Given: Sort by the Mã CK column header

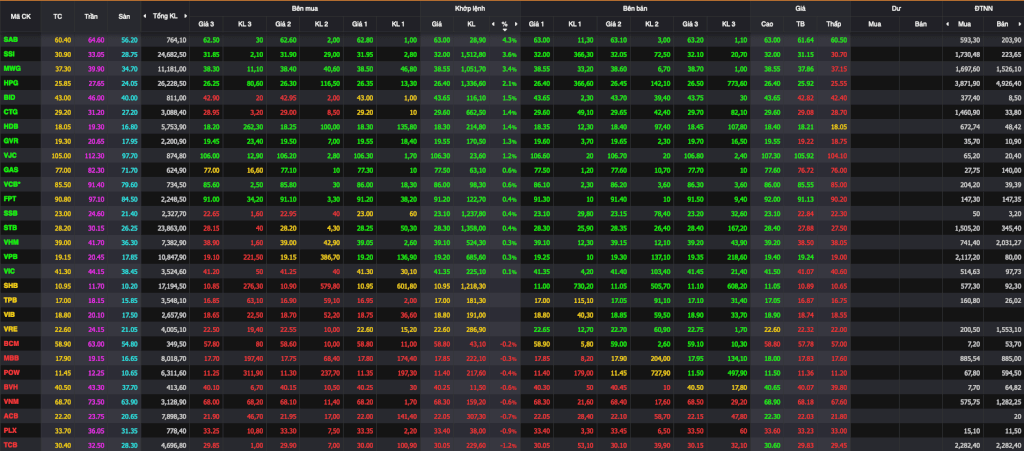Looking at the screenshot, I should point(20,16).
